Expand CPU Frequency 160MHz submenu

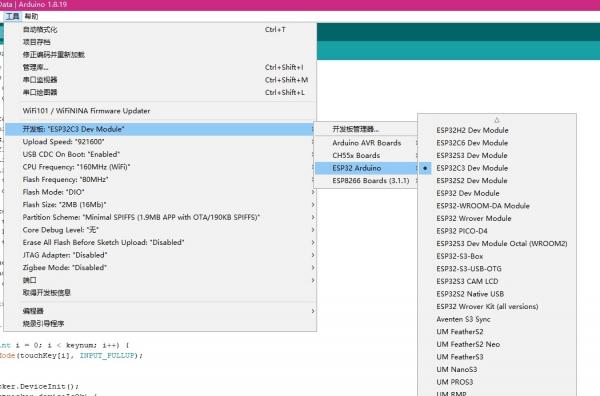tap(160, 167)
